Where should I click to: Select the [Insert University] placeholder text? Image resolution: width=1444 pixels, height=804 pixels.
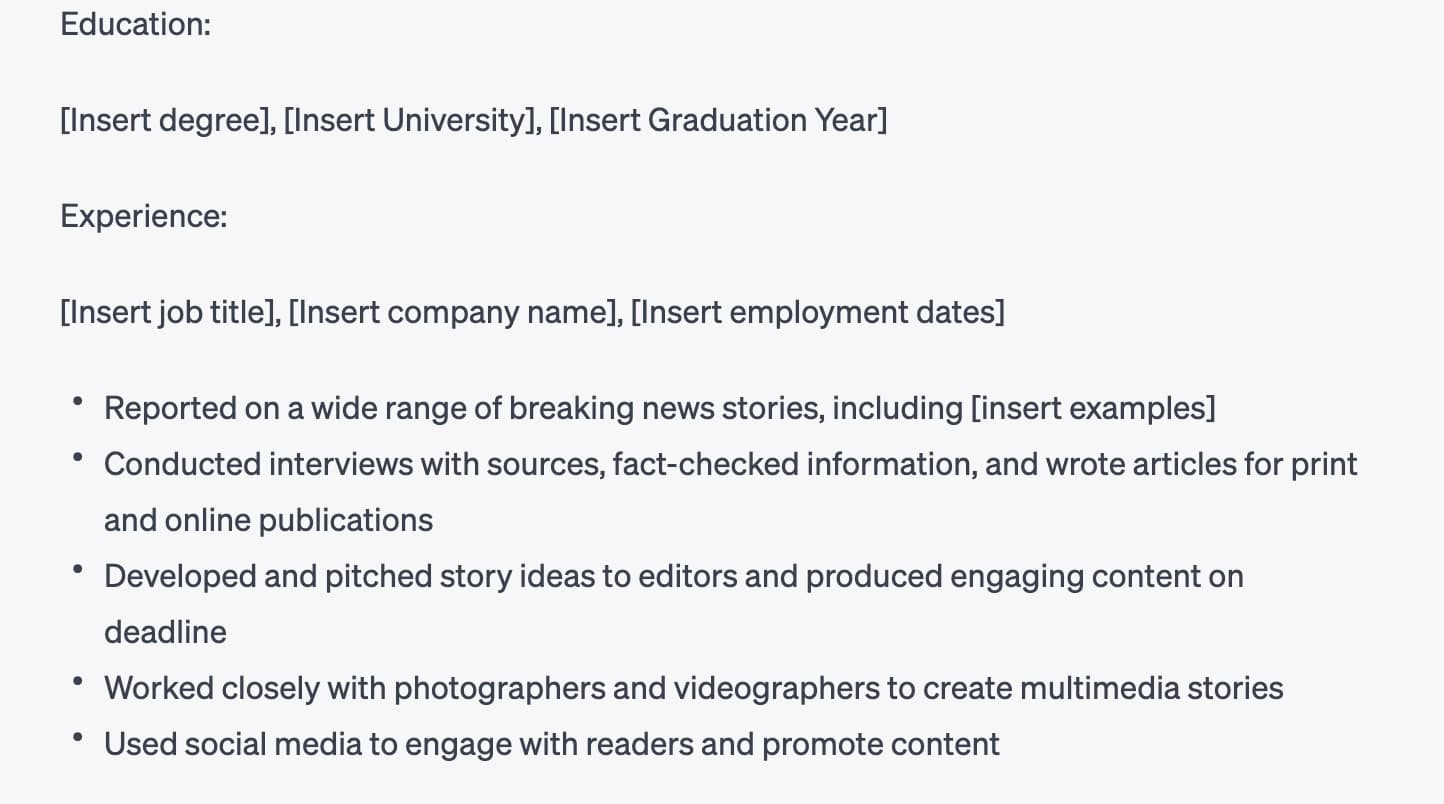coord(408,120)
